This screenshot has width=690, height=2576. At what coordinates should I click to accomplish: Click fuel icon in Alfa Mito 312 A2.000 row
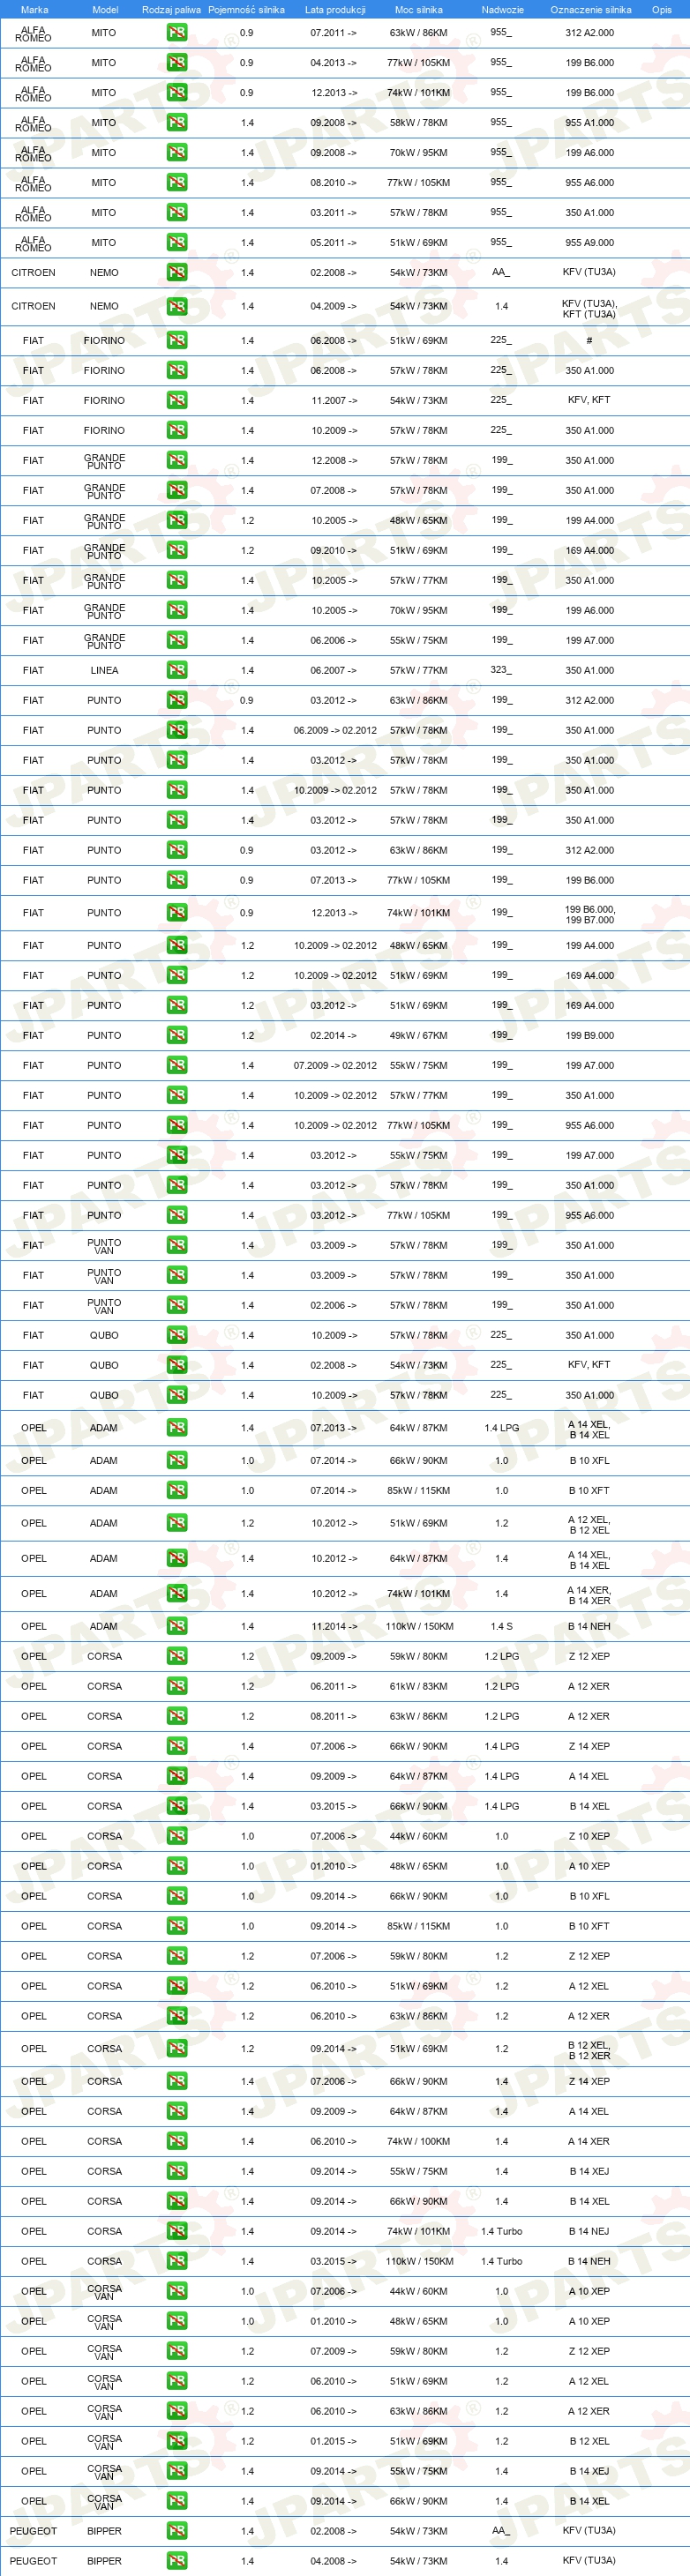point(177,32)
